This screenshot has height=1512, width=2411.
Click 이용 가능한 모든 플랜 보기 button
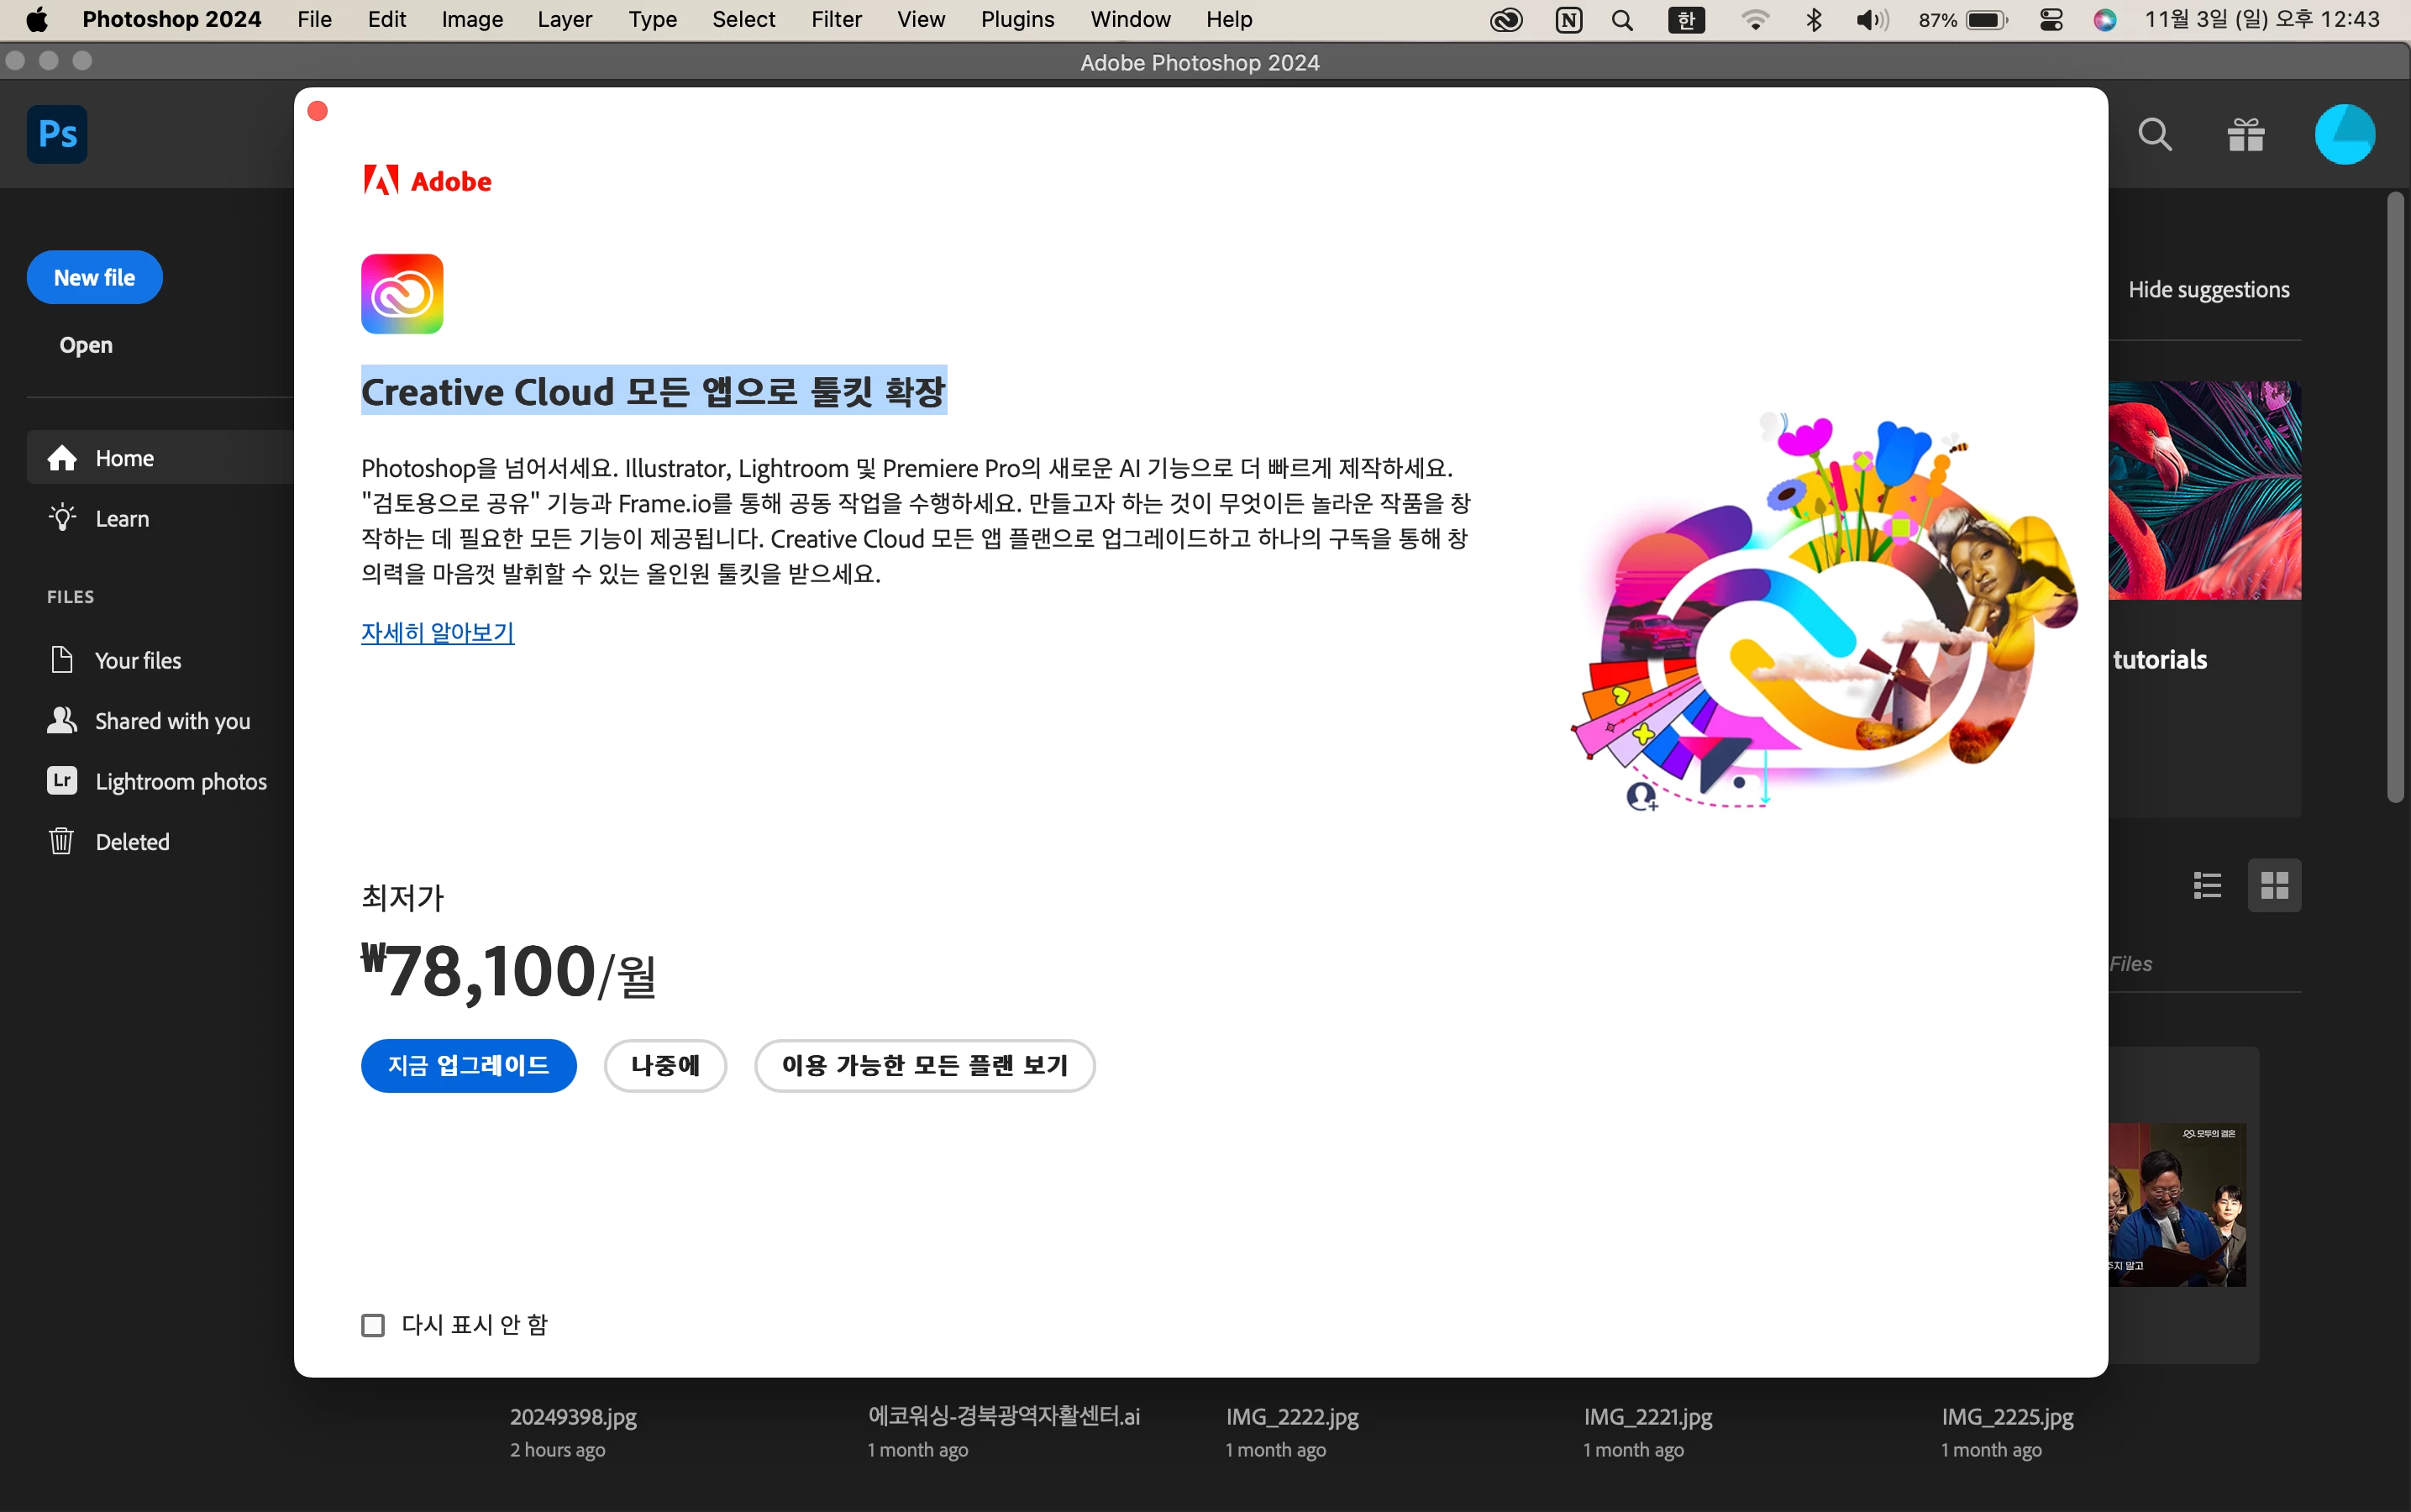[x=924, y=1065]
